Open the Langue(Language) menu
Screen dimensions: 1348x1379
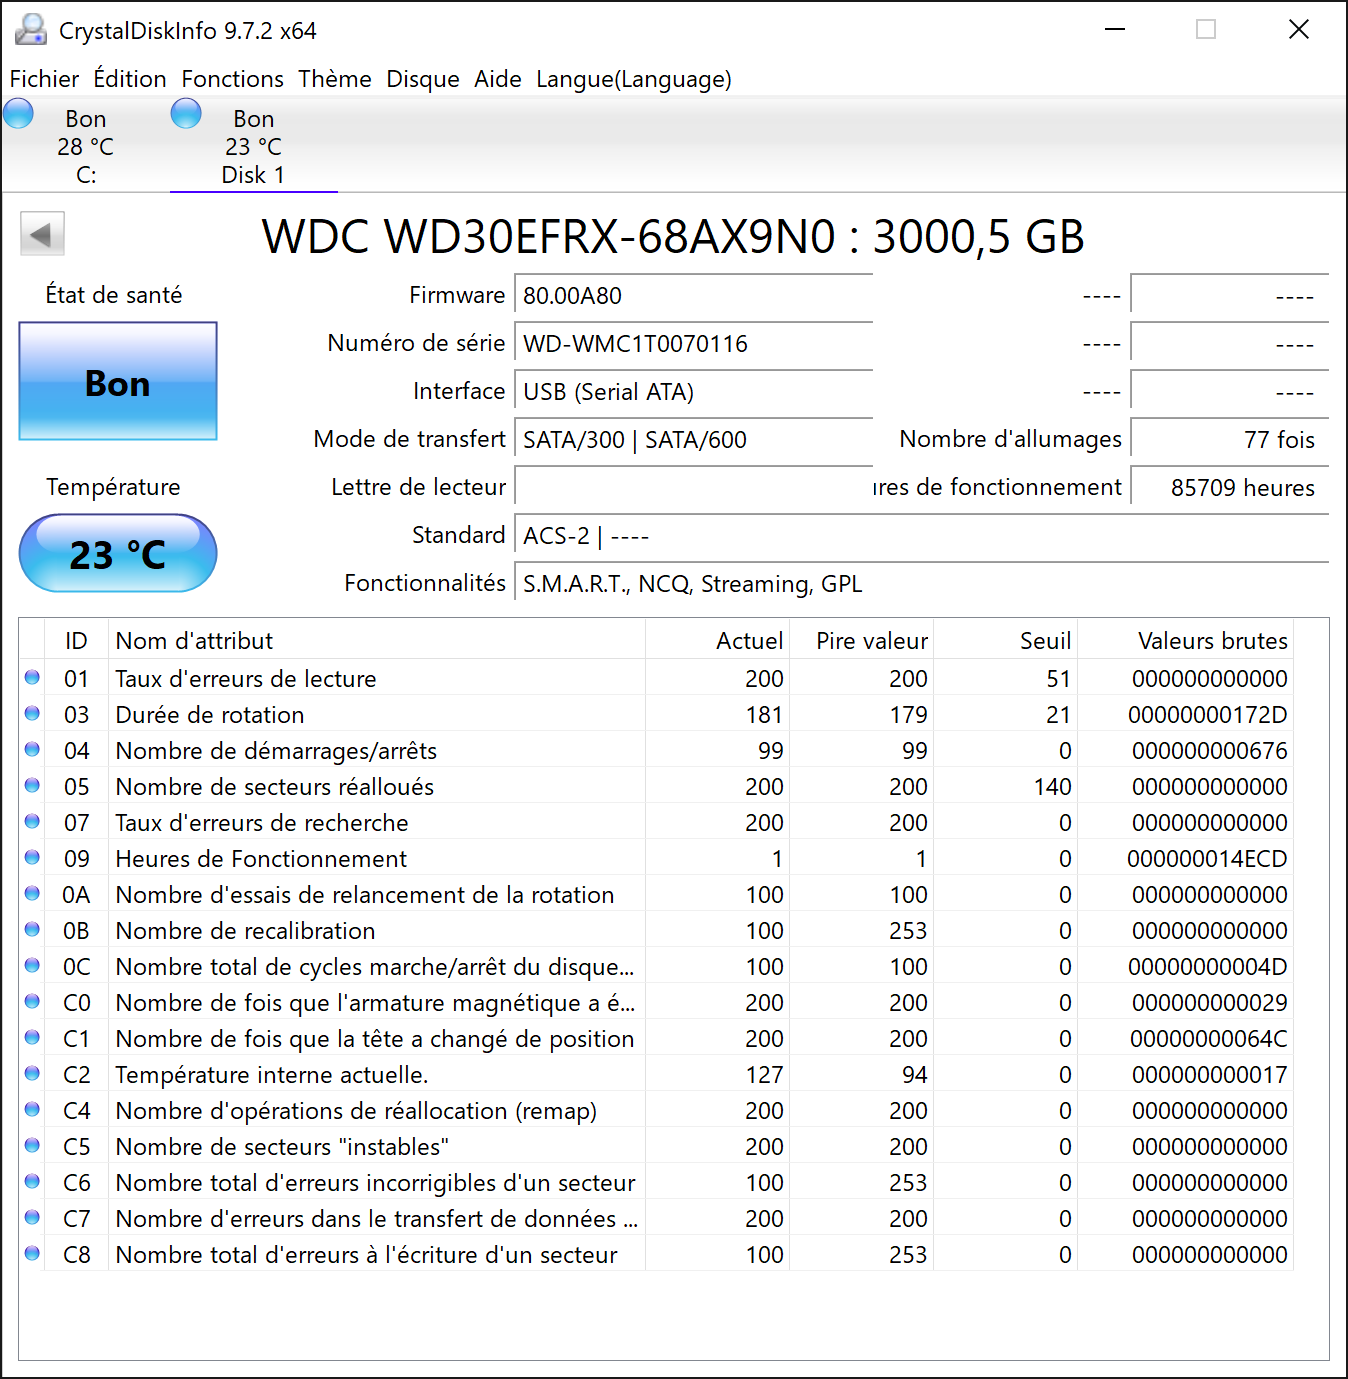click(634, 79)
